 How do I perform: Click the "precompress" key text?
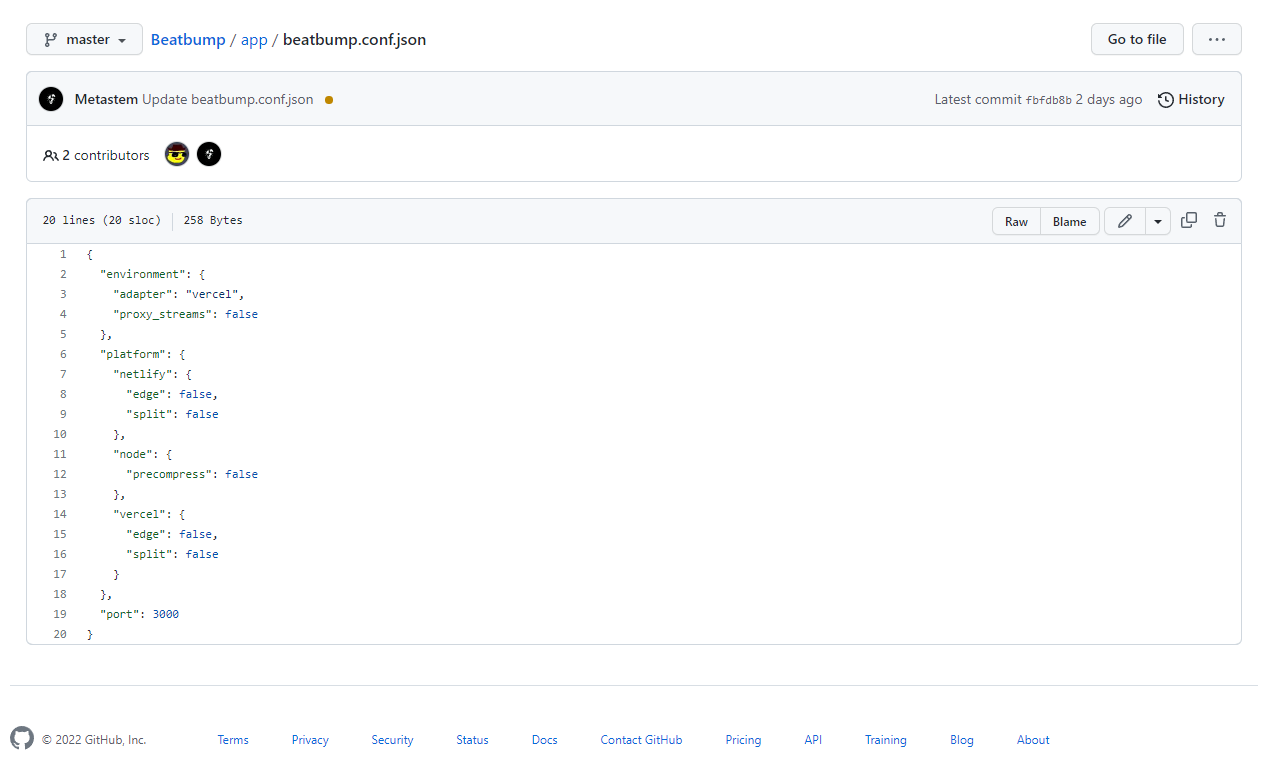(x=169, y=474)
